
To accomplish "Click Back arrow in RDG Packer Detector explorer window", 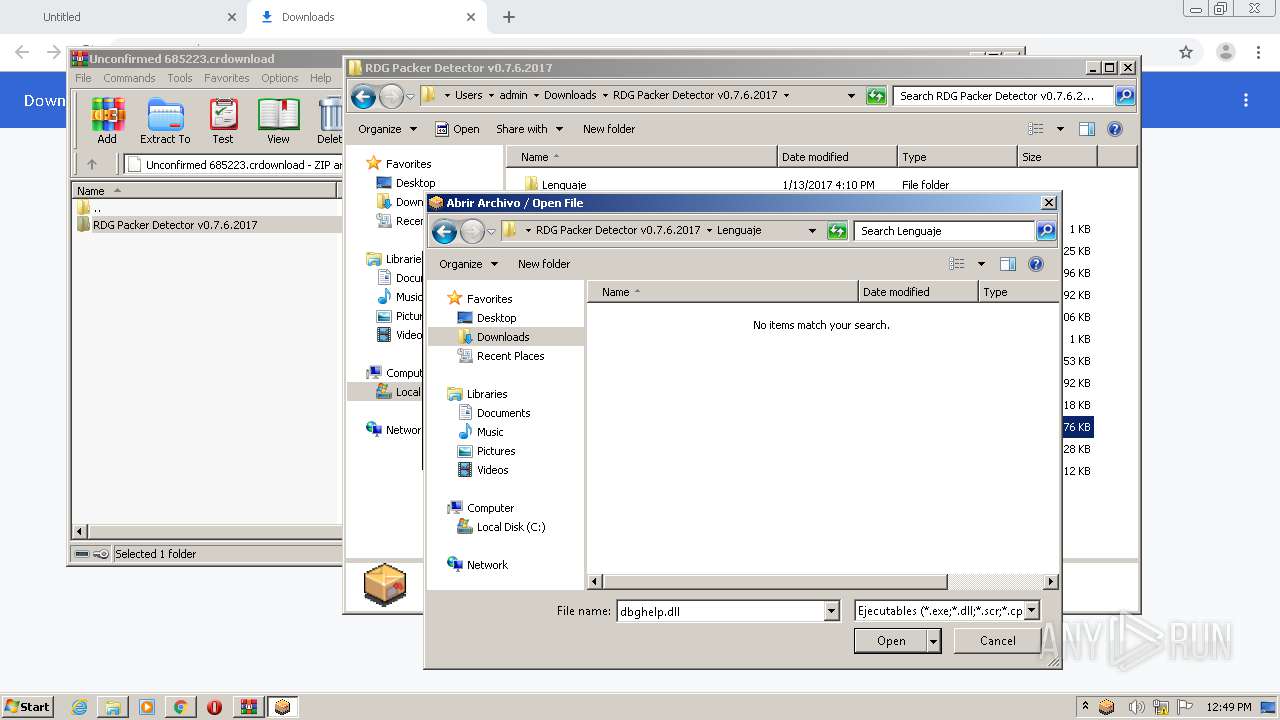I will click(364, 96).
